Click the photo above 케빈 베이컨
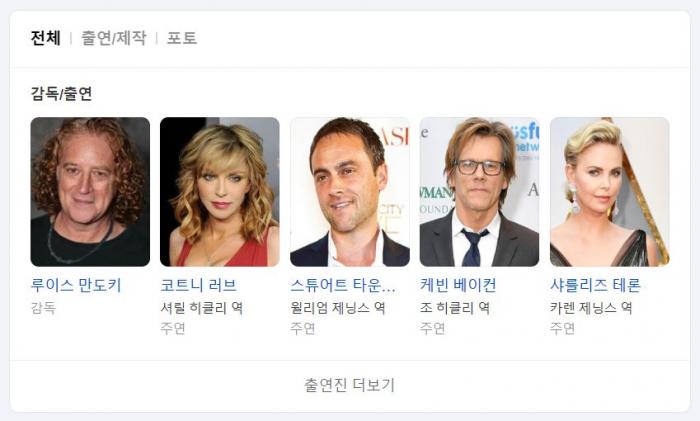Image resolution: width=700 pixels, height=421 pixels. click(x=479, y=192)
